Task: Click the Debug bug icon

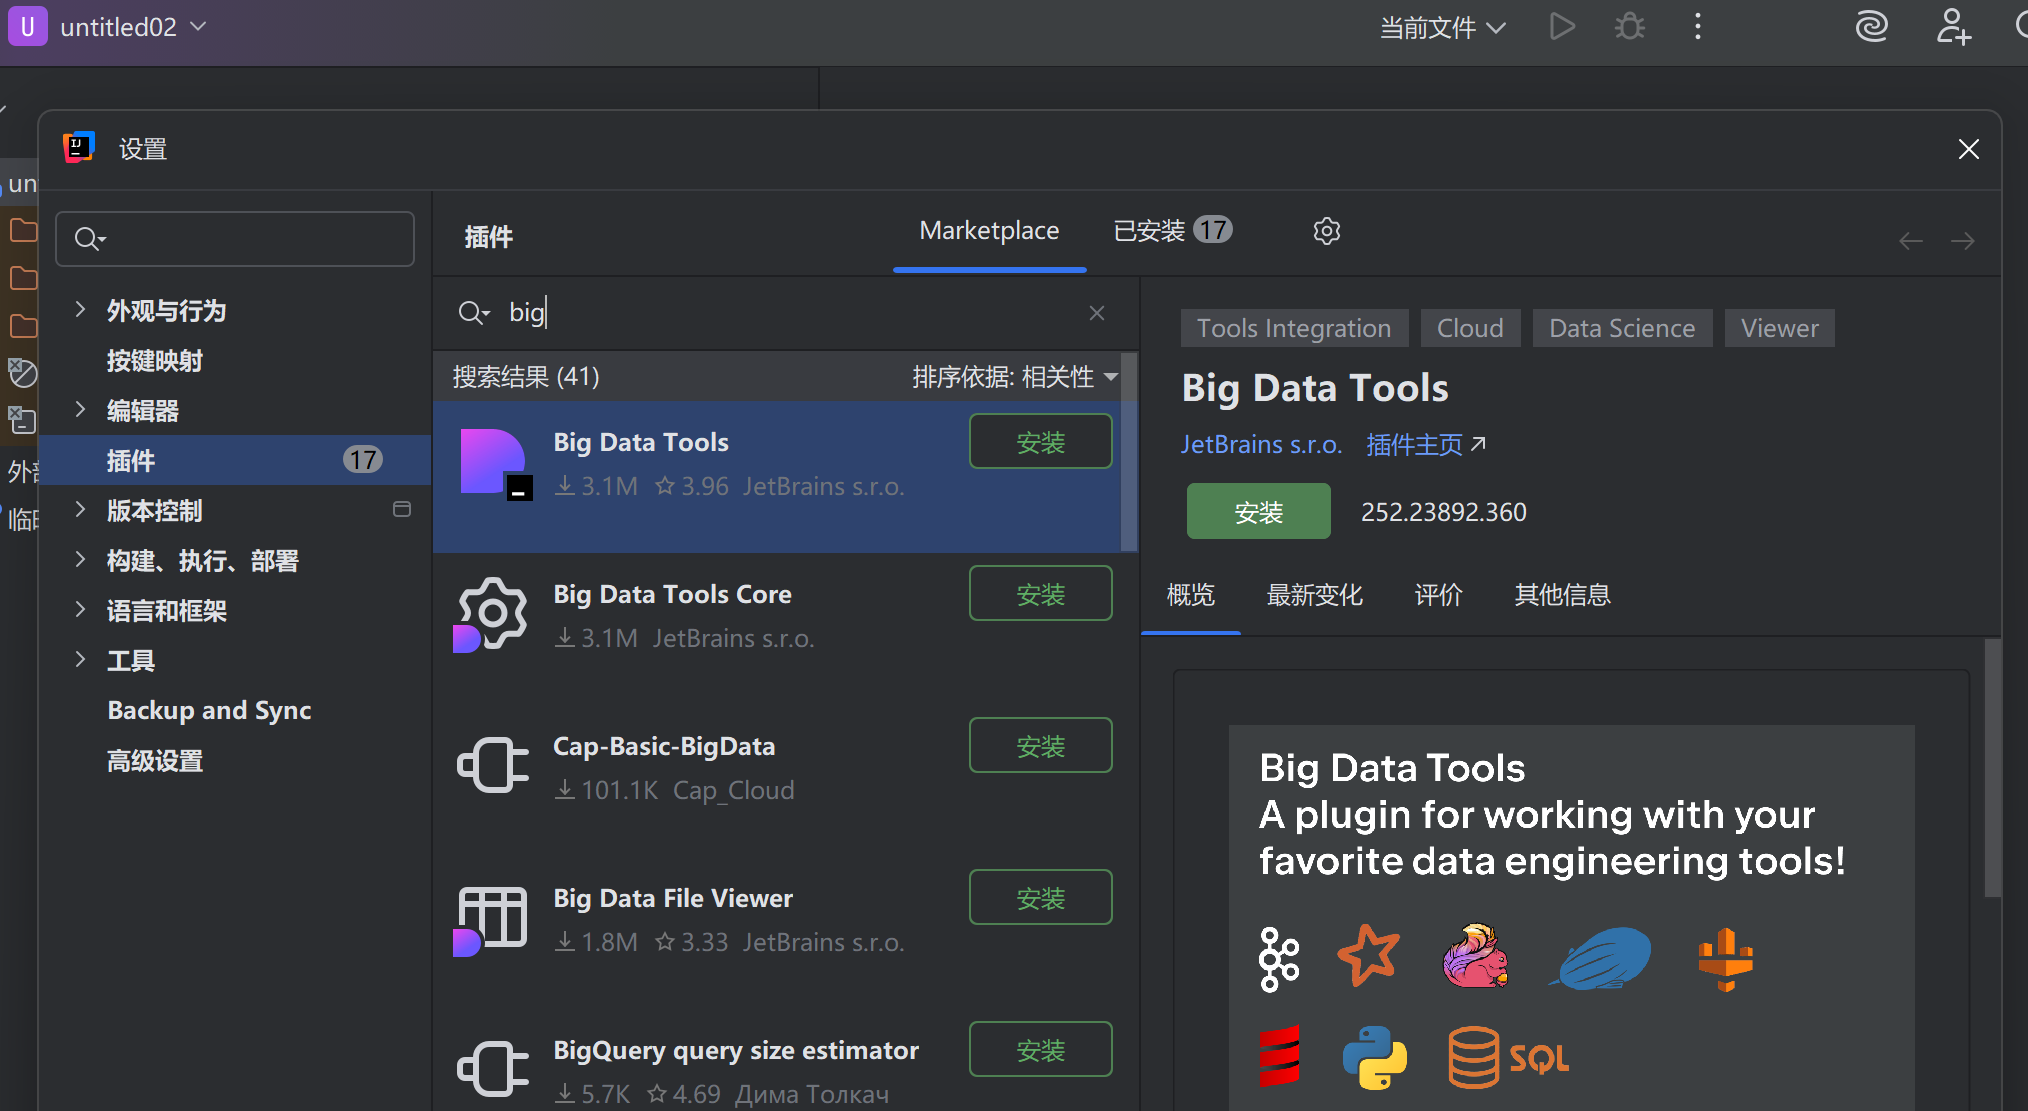Action: [x=1630, y=27]
